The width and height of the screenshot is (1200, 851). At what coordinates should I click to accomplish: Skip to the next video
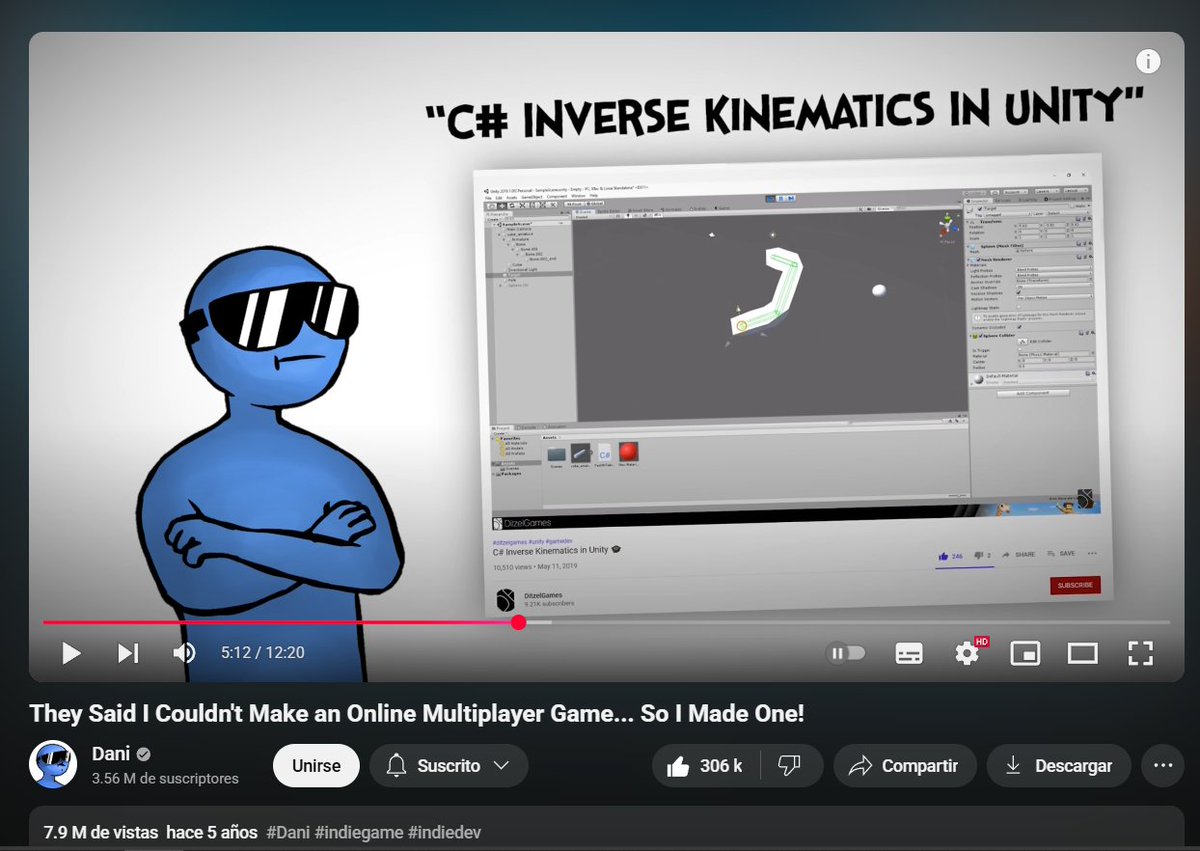pyautogui.click(x=128, y=653)
